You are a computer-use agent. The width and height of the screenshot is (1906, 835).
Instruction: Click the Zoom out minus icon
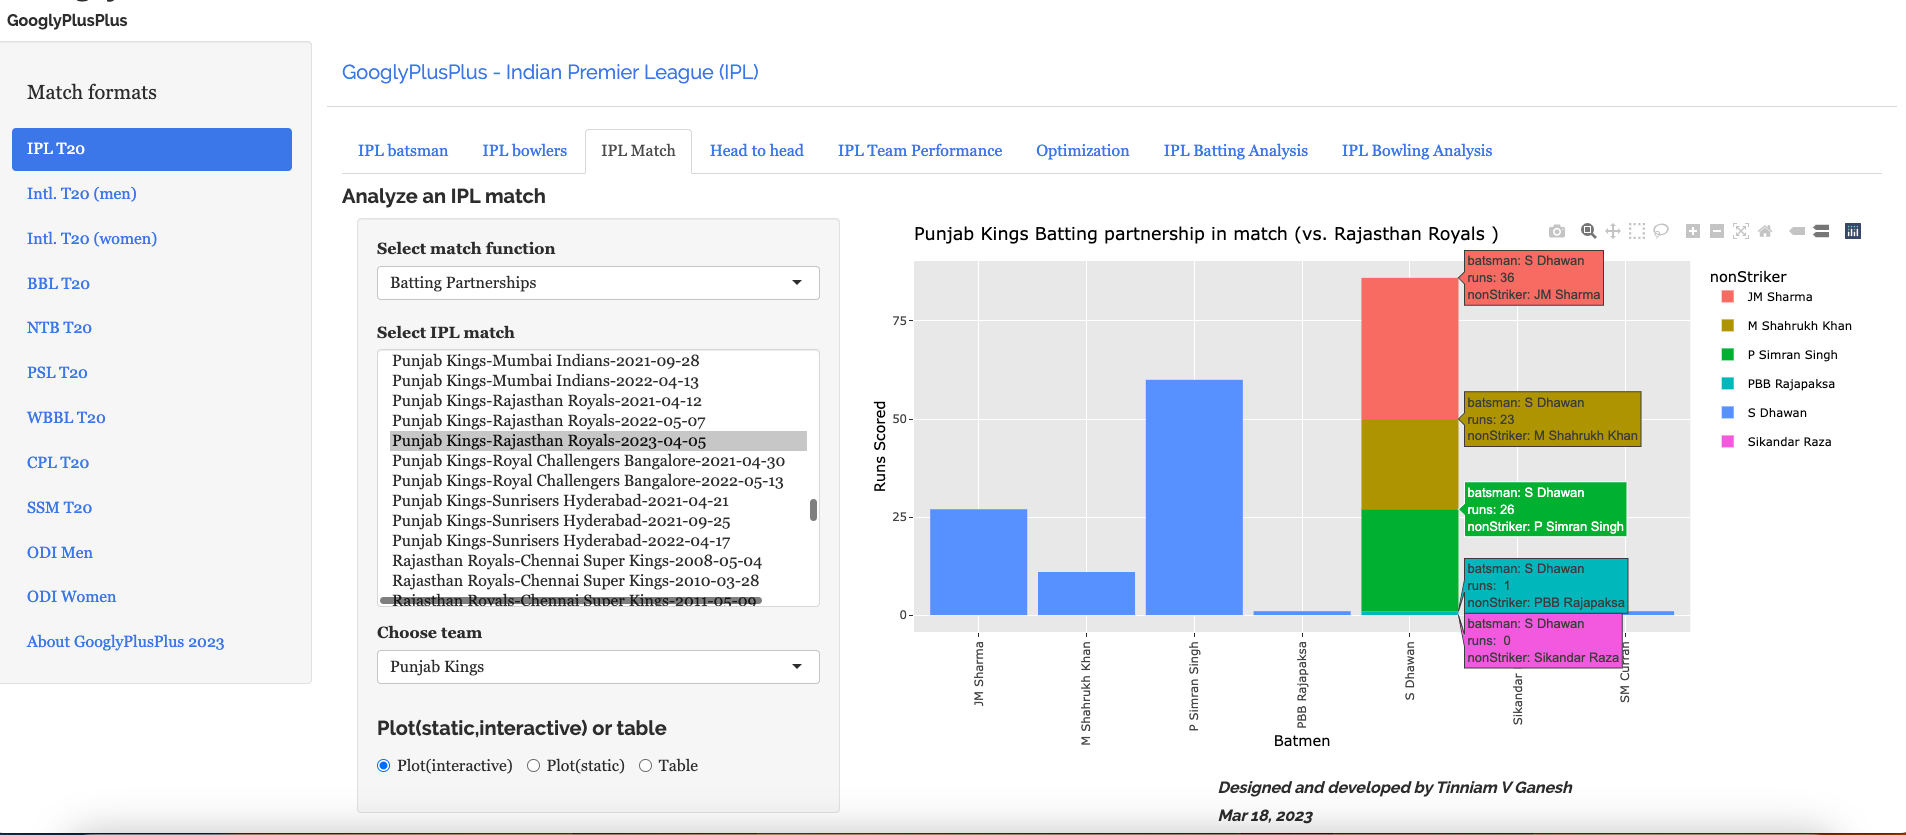(1717, 231)
